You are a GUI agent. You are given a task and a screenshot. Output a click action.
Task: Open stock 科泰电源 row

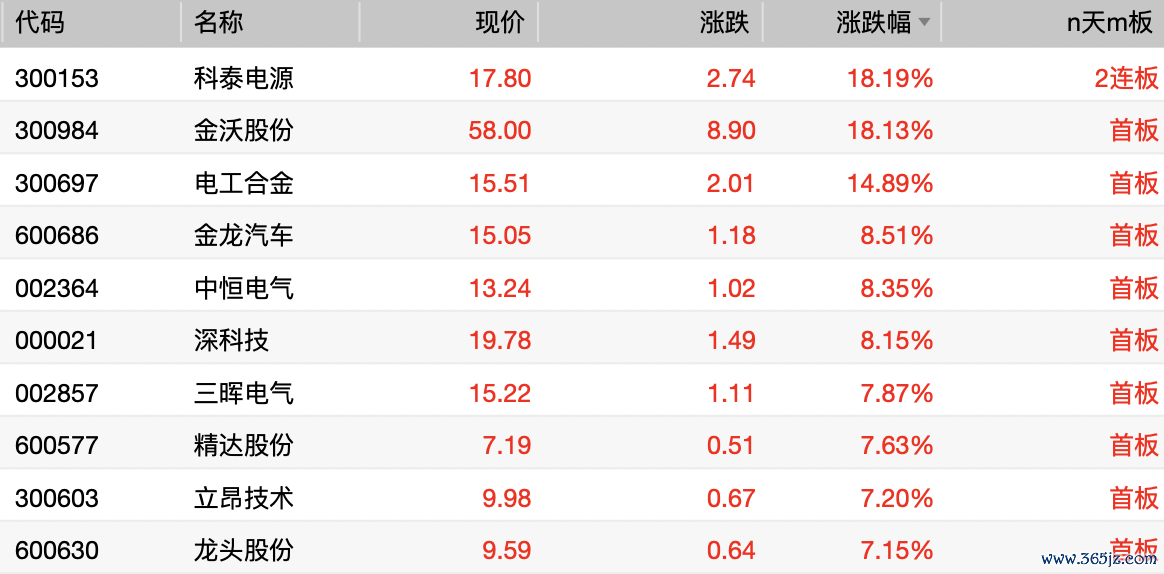582,77
